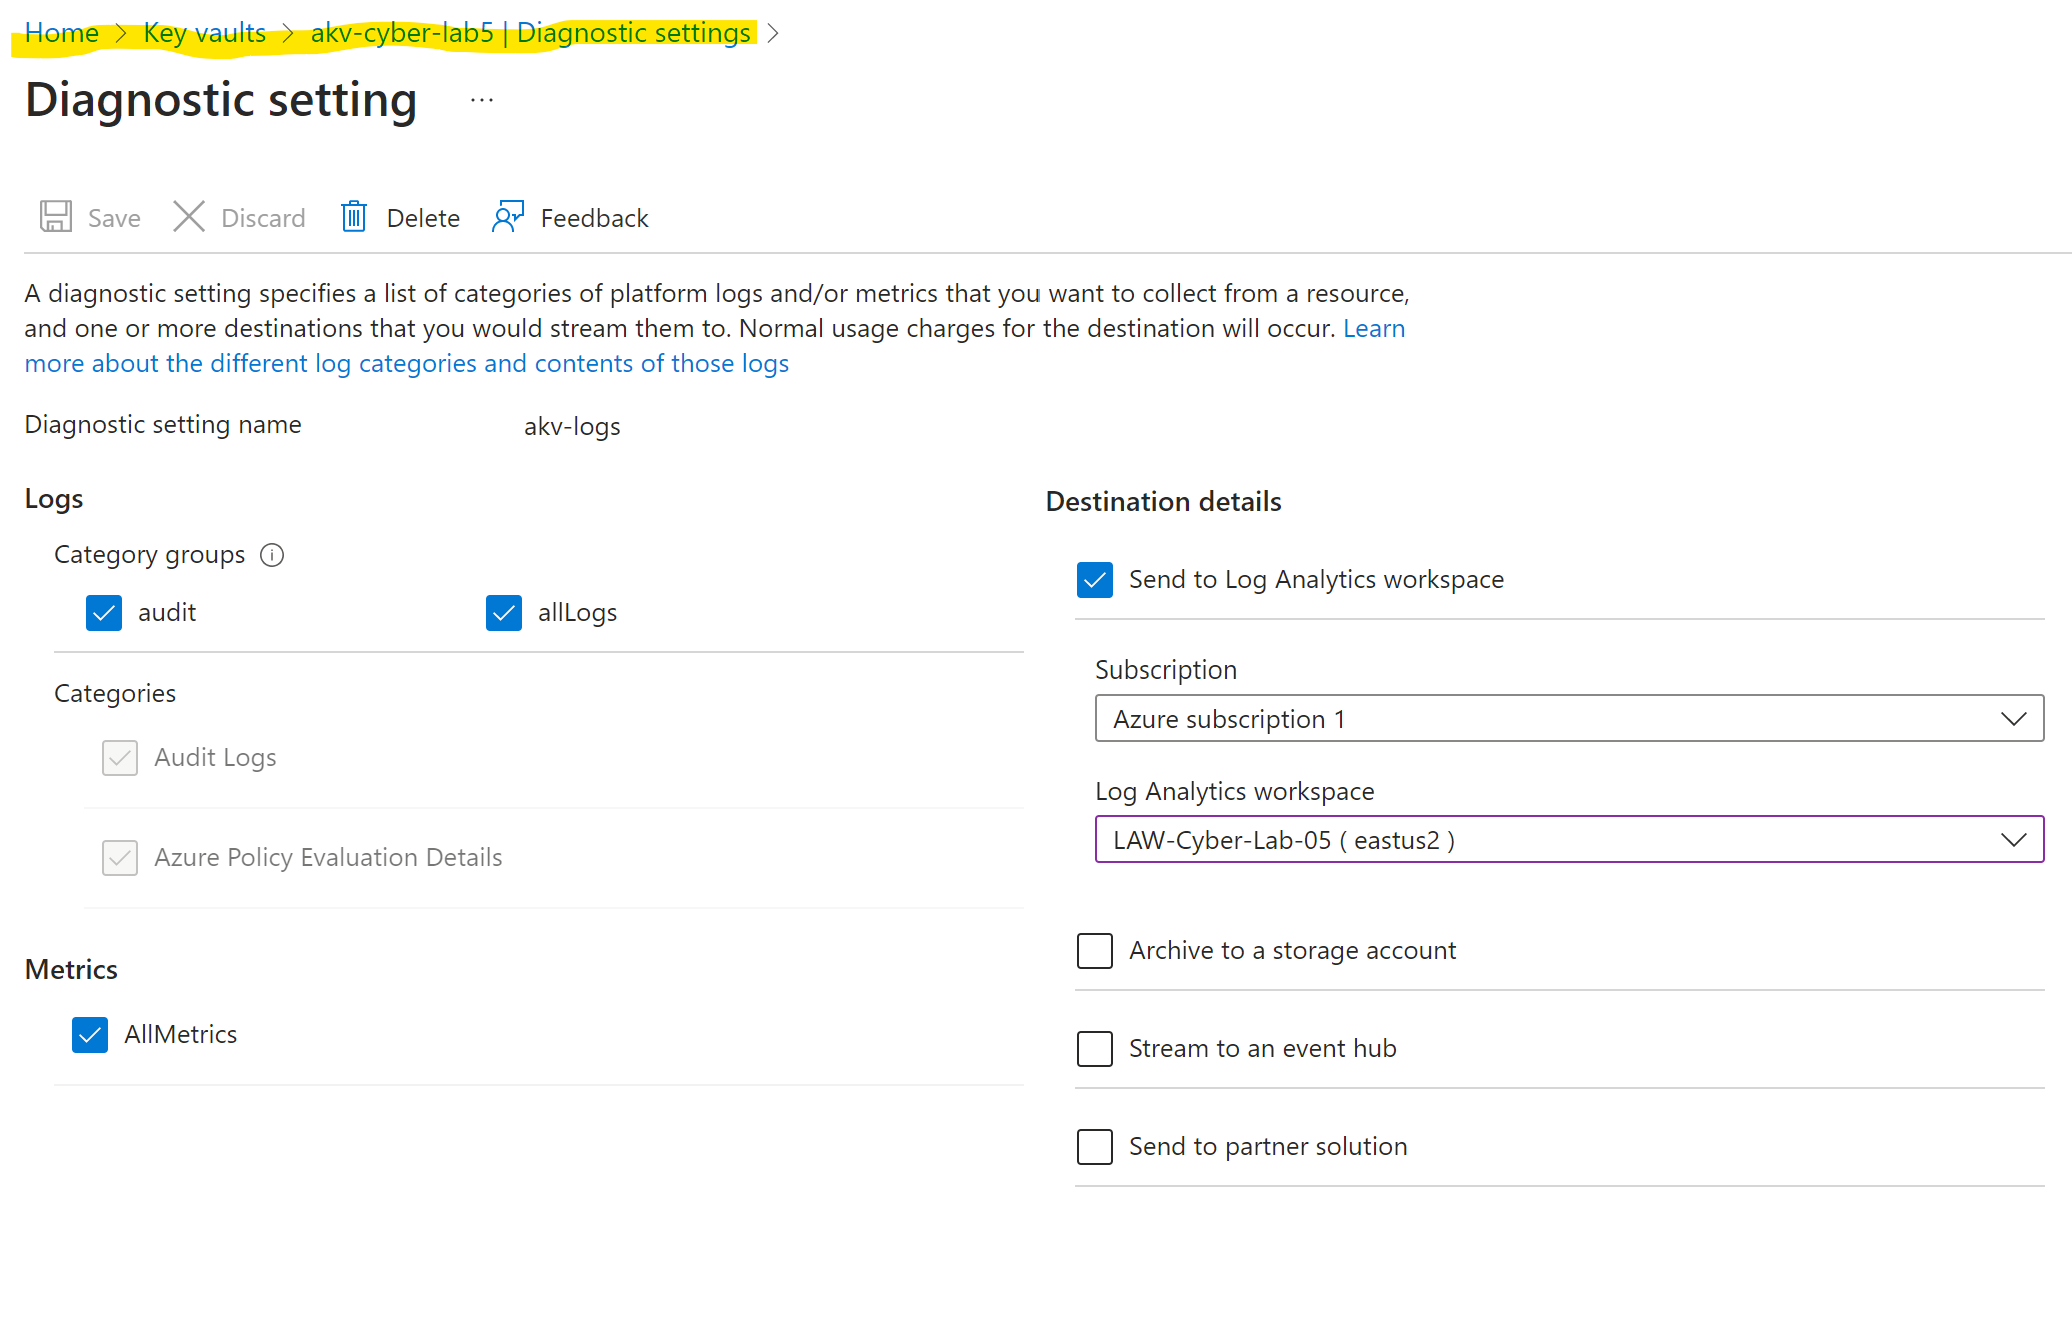Uncheck the audit category group checkbox
This screenshot has width=2072, height=1344.
(104, 613)
